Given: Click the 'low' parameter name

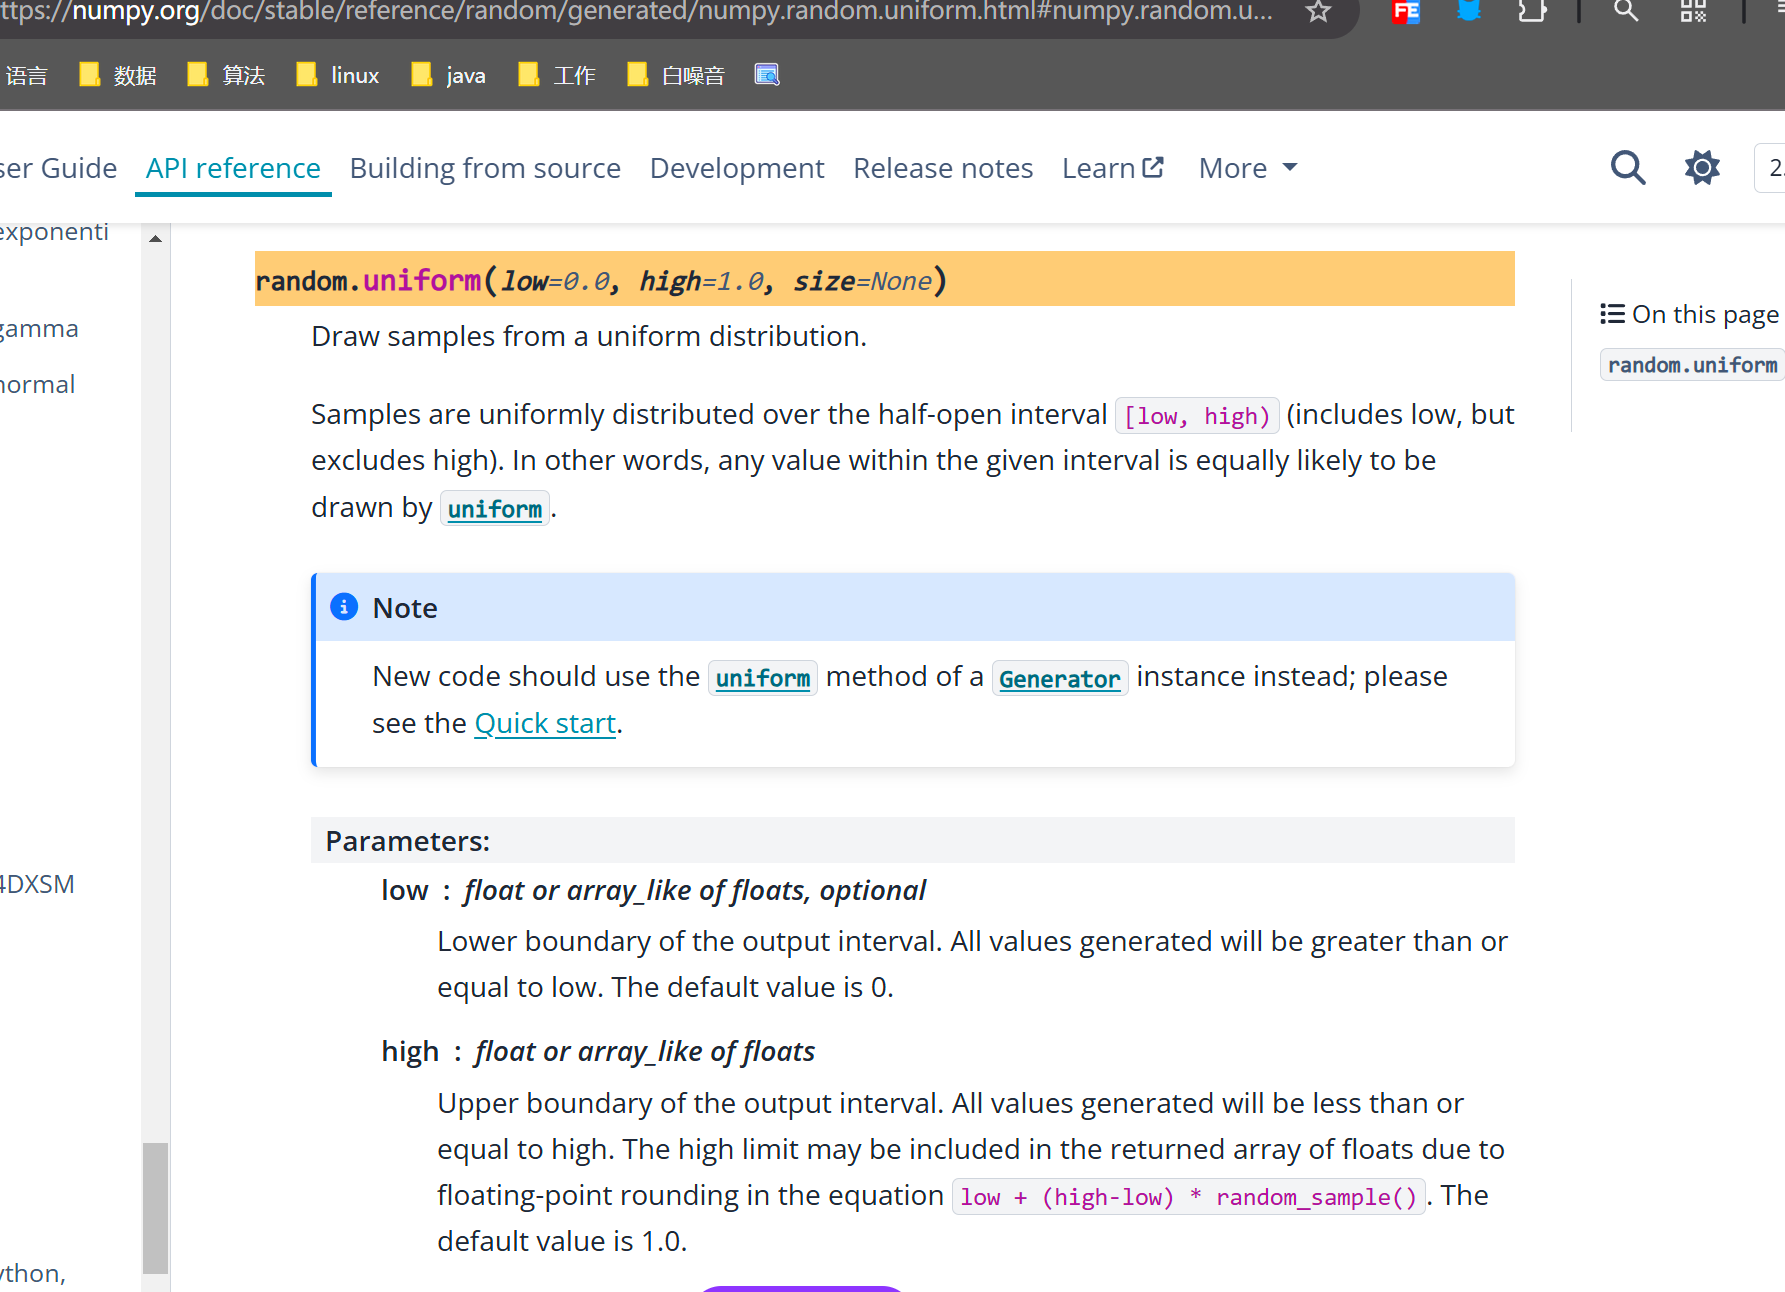Looking at the screenshot, I should pyautogui.click(x=404, y=890).
